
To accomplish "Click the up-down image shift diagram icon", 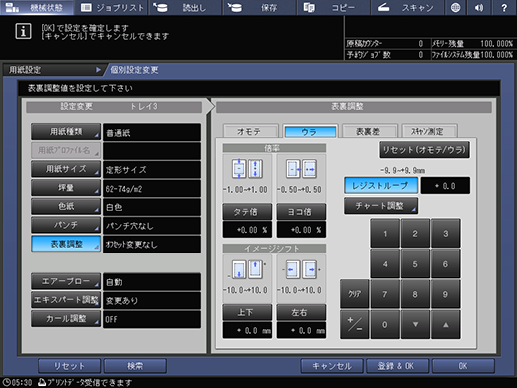I will pos(247,269).
